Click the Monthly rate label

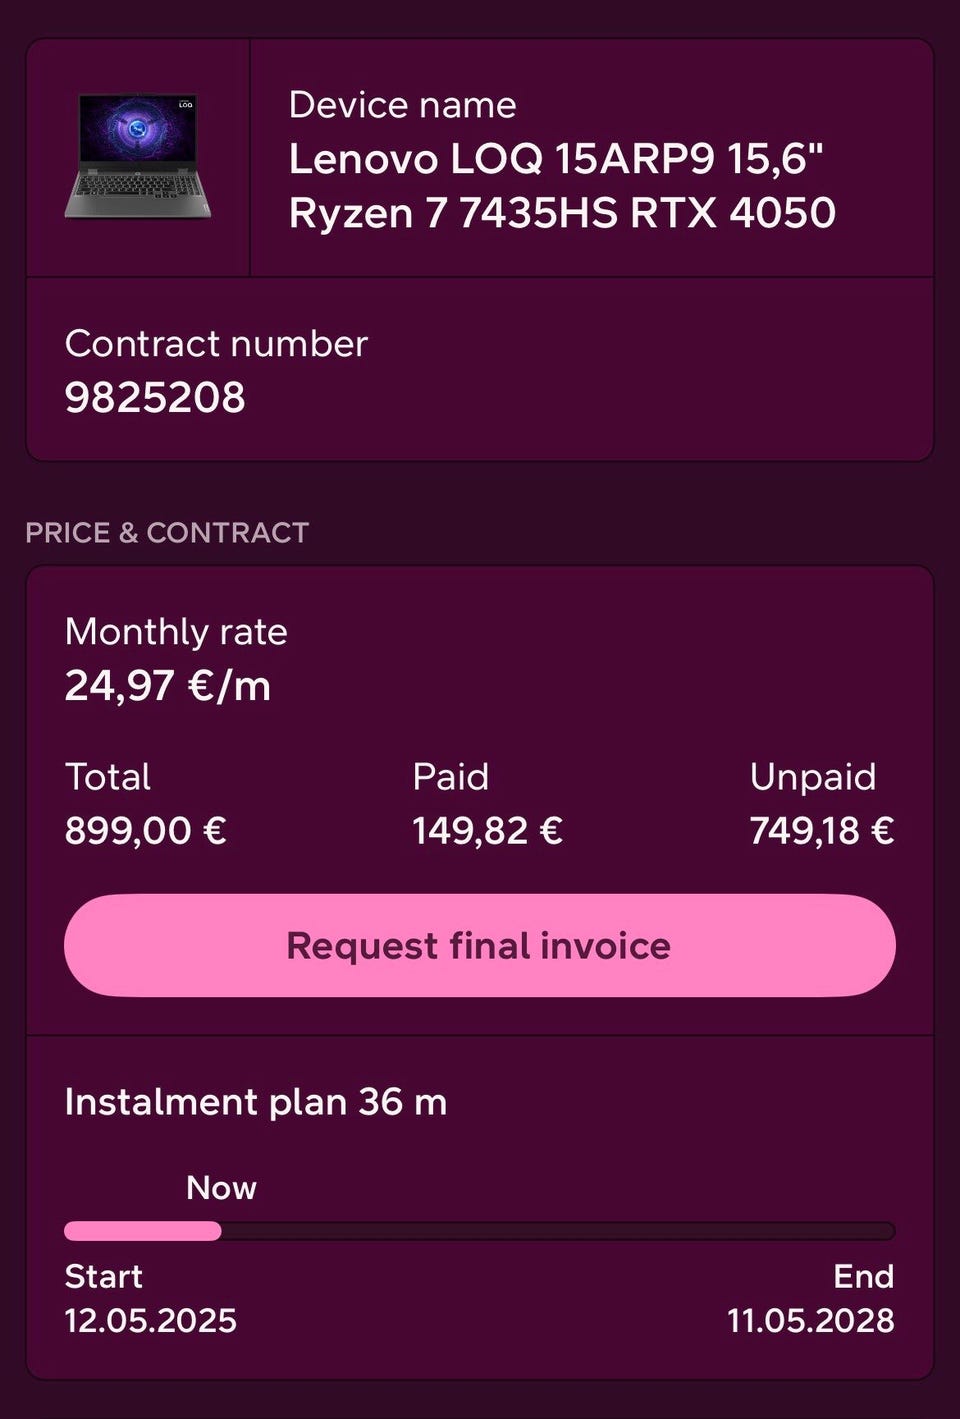[x=176, y=632]
